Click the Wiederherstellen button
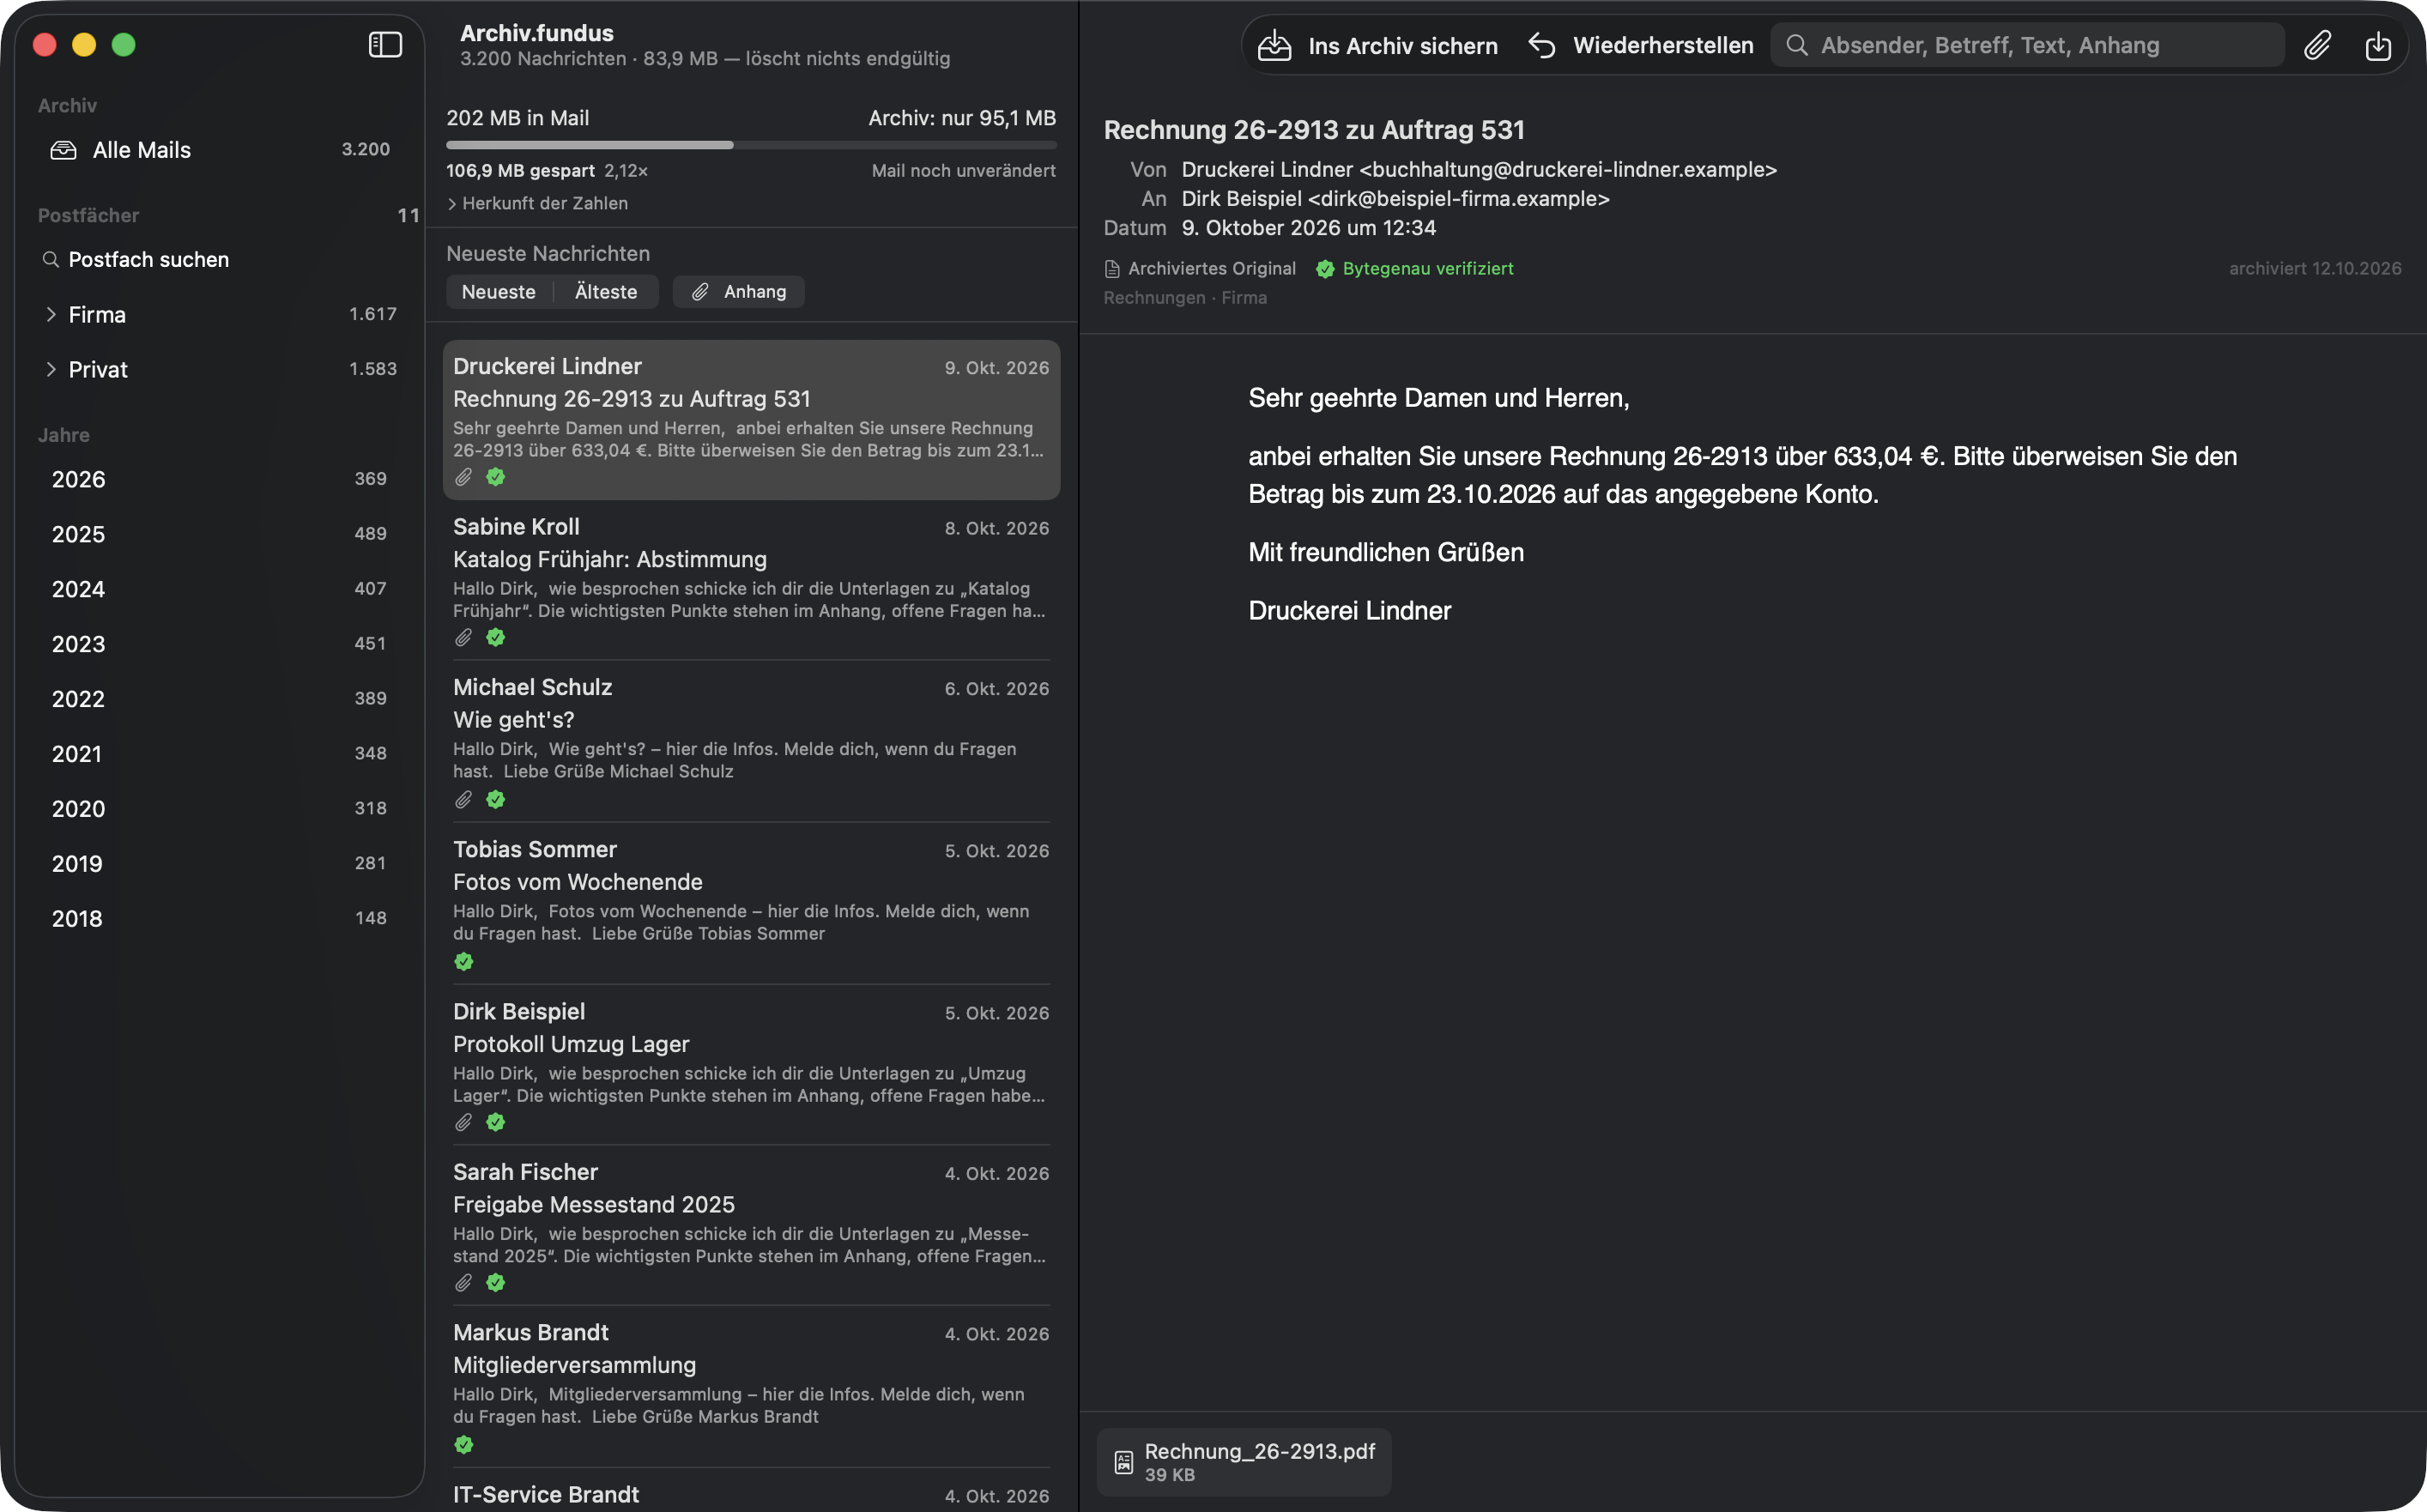The width and height of the screenshot is (2427, 1512). 1641,45
